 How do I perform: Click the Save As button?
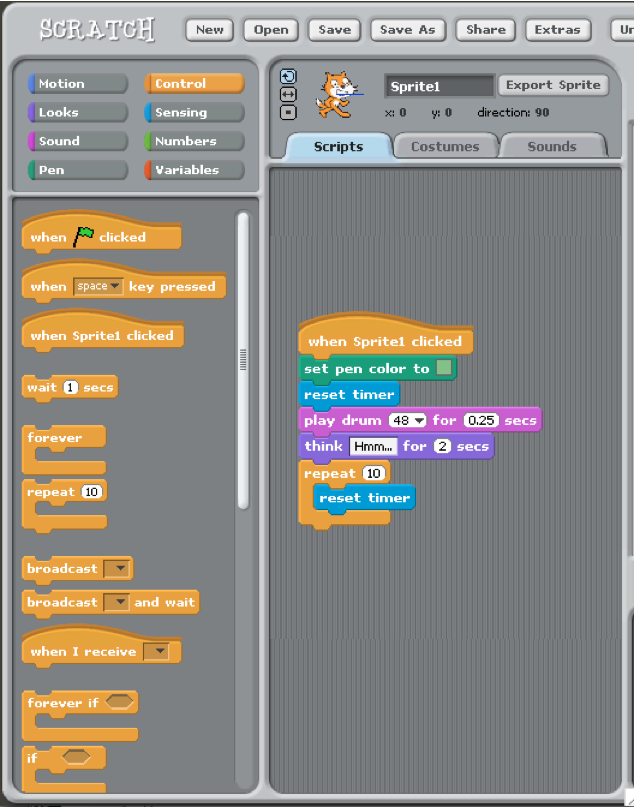(x=408, y=30)
